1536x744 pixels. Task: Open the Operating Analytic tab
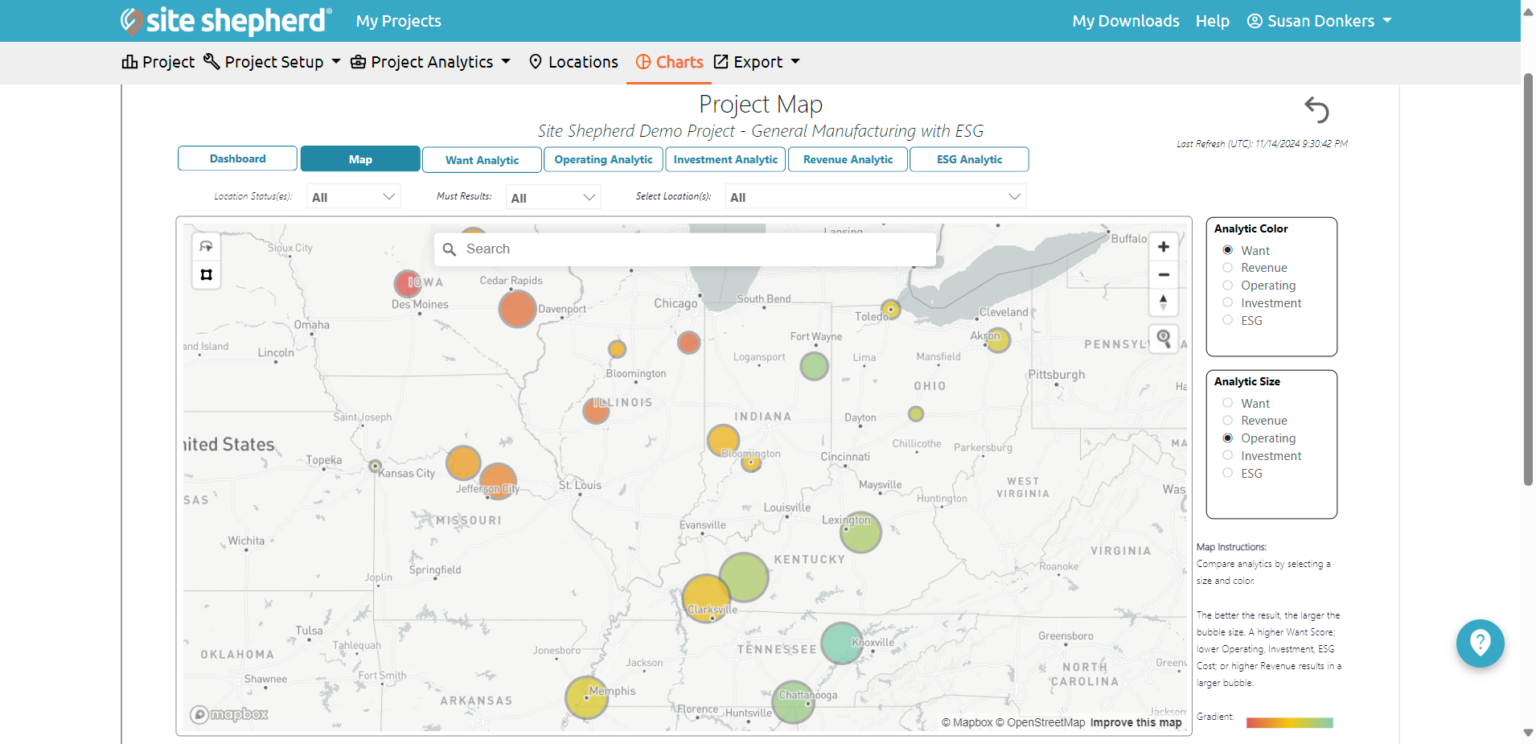[x=604, y=160]
